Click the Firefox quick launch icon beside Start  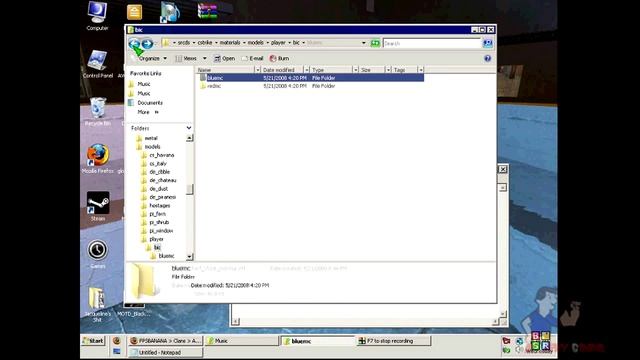click(x=116, y=340)
